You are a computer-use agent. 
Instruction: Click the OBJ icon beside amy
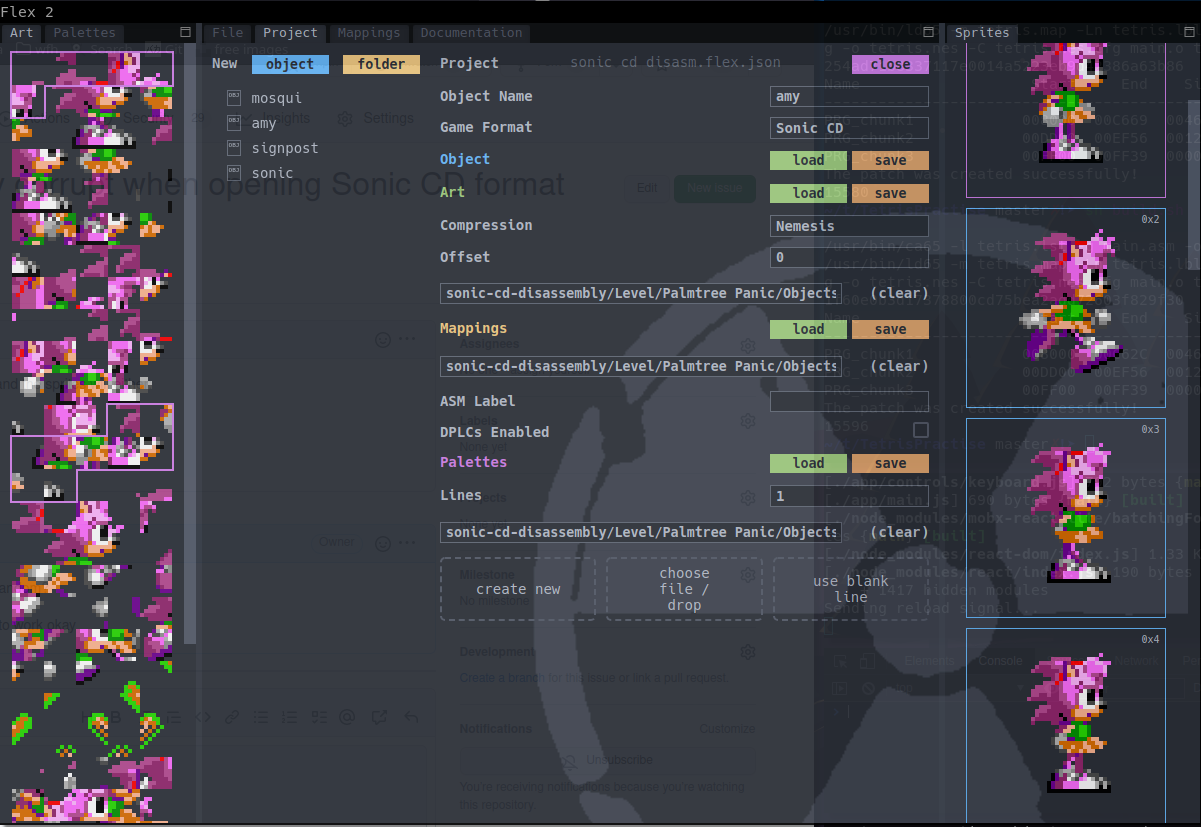point(234,123)
